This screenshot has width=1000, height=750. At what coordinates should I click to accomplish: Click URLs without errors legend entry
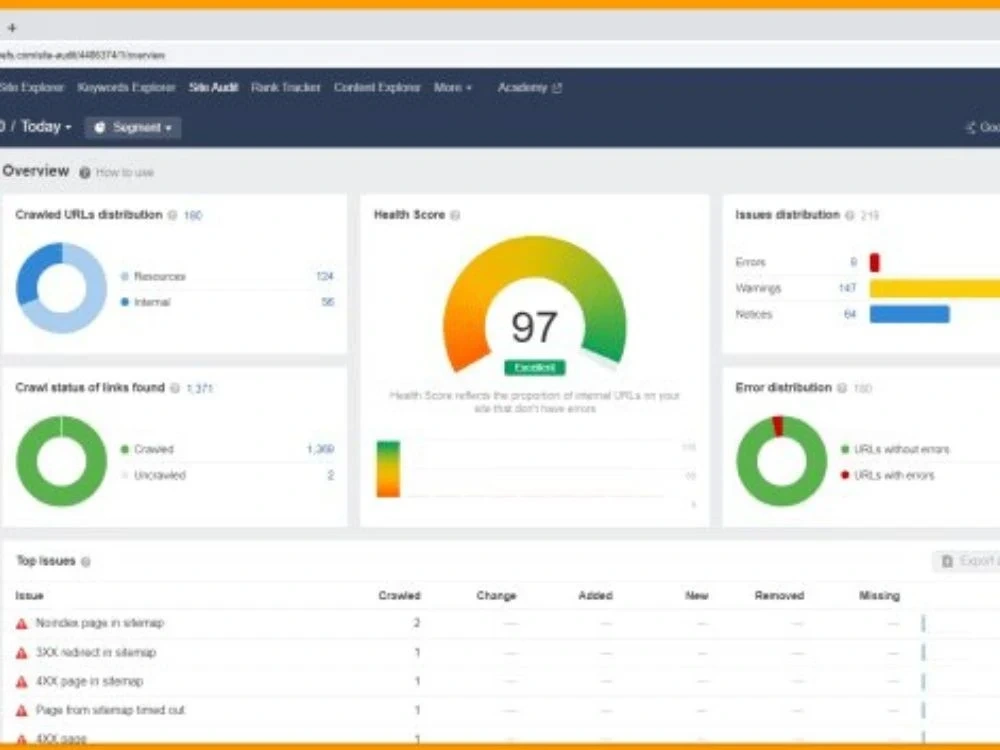pyautogui.click(x=895, y=449)
